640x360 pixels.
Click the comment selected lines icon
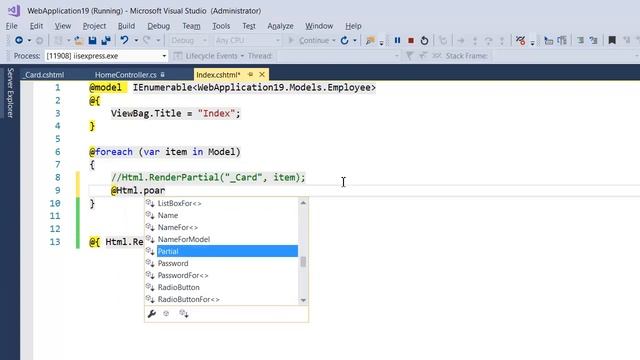(580, 40)
